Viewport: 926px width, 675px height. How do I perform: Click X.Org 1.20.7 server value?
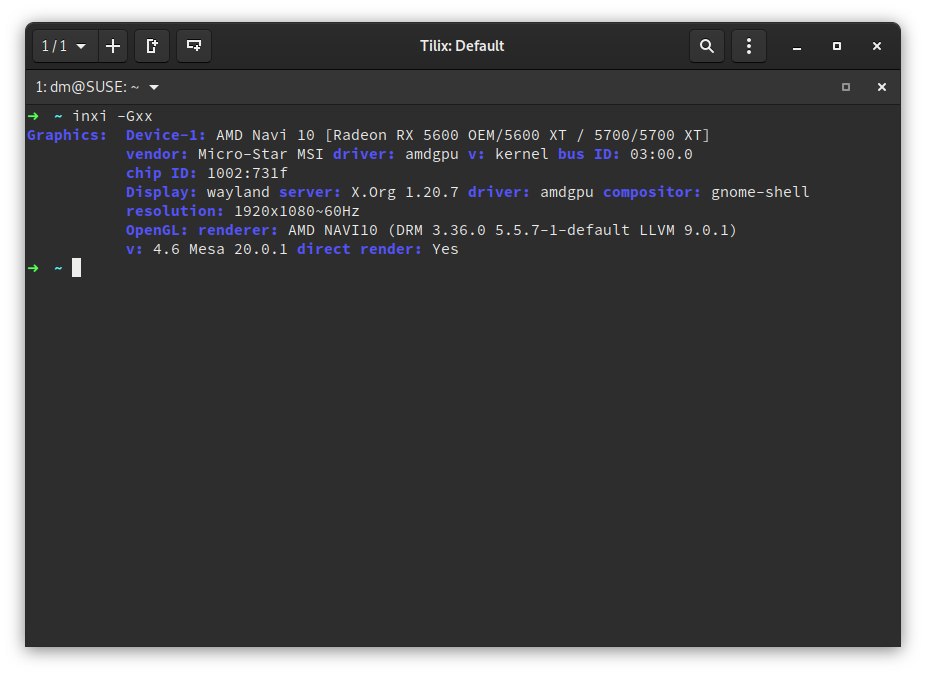click(405, 192)
